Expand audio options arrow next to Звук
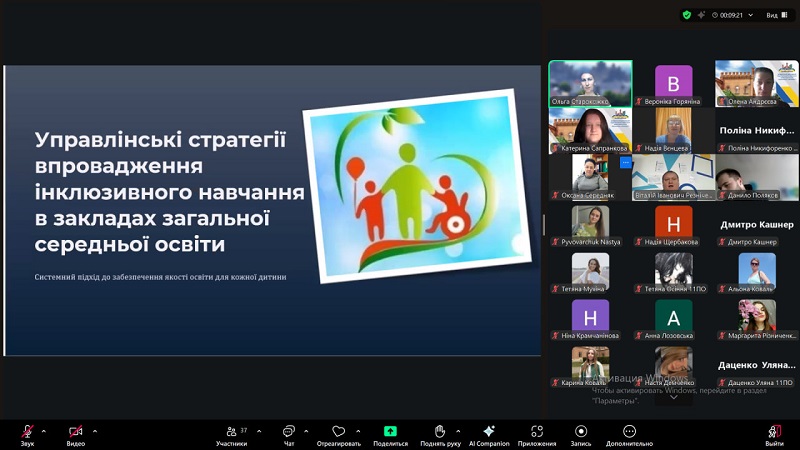The height and width of the screenshot is (450, 800). click(x=46, y=431)
